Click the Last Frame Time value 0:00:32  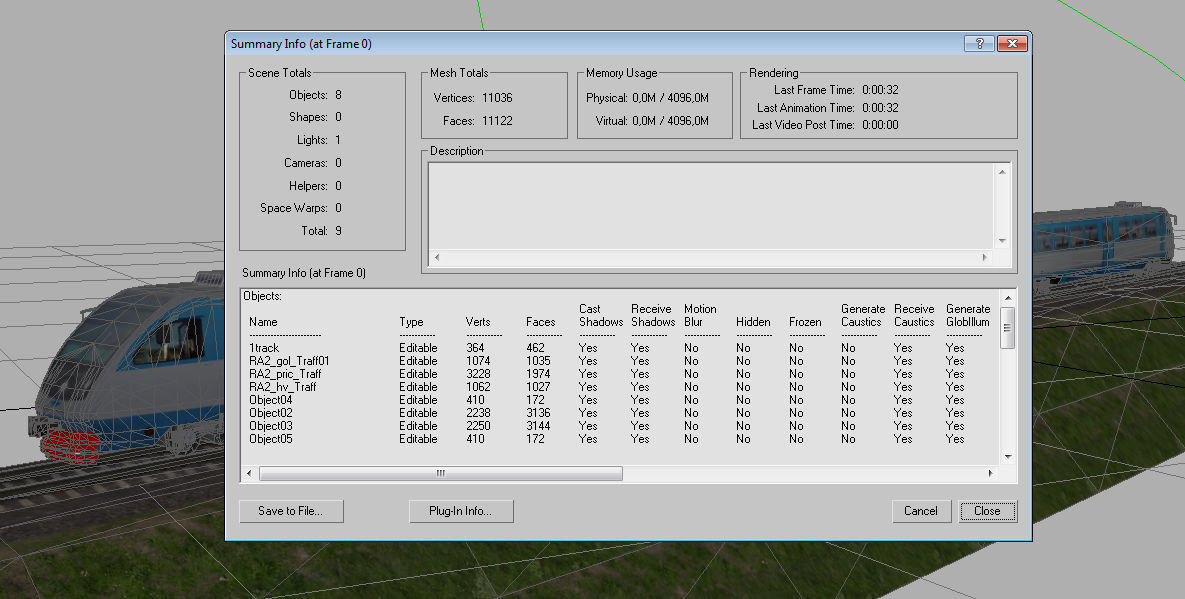tap(880, 90)
